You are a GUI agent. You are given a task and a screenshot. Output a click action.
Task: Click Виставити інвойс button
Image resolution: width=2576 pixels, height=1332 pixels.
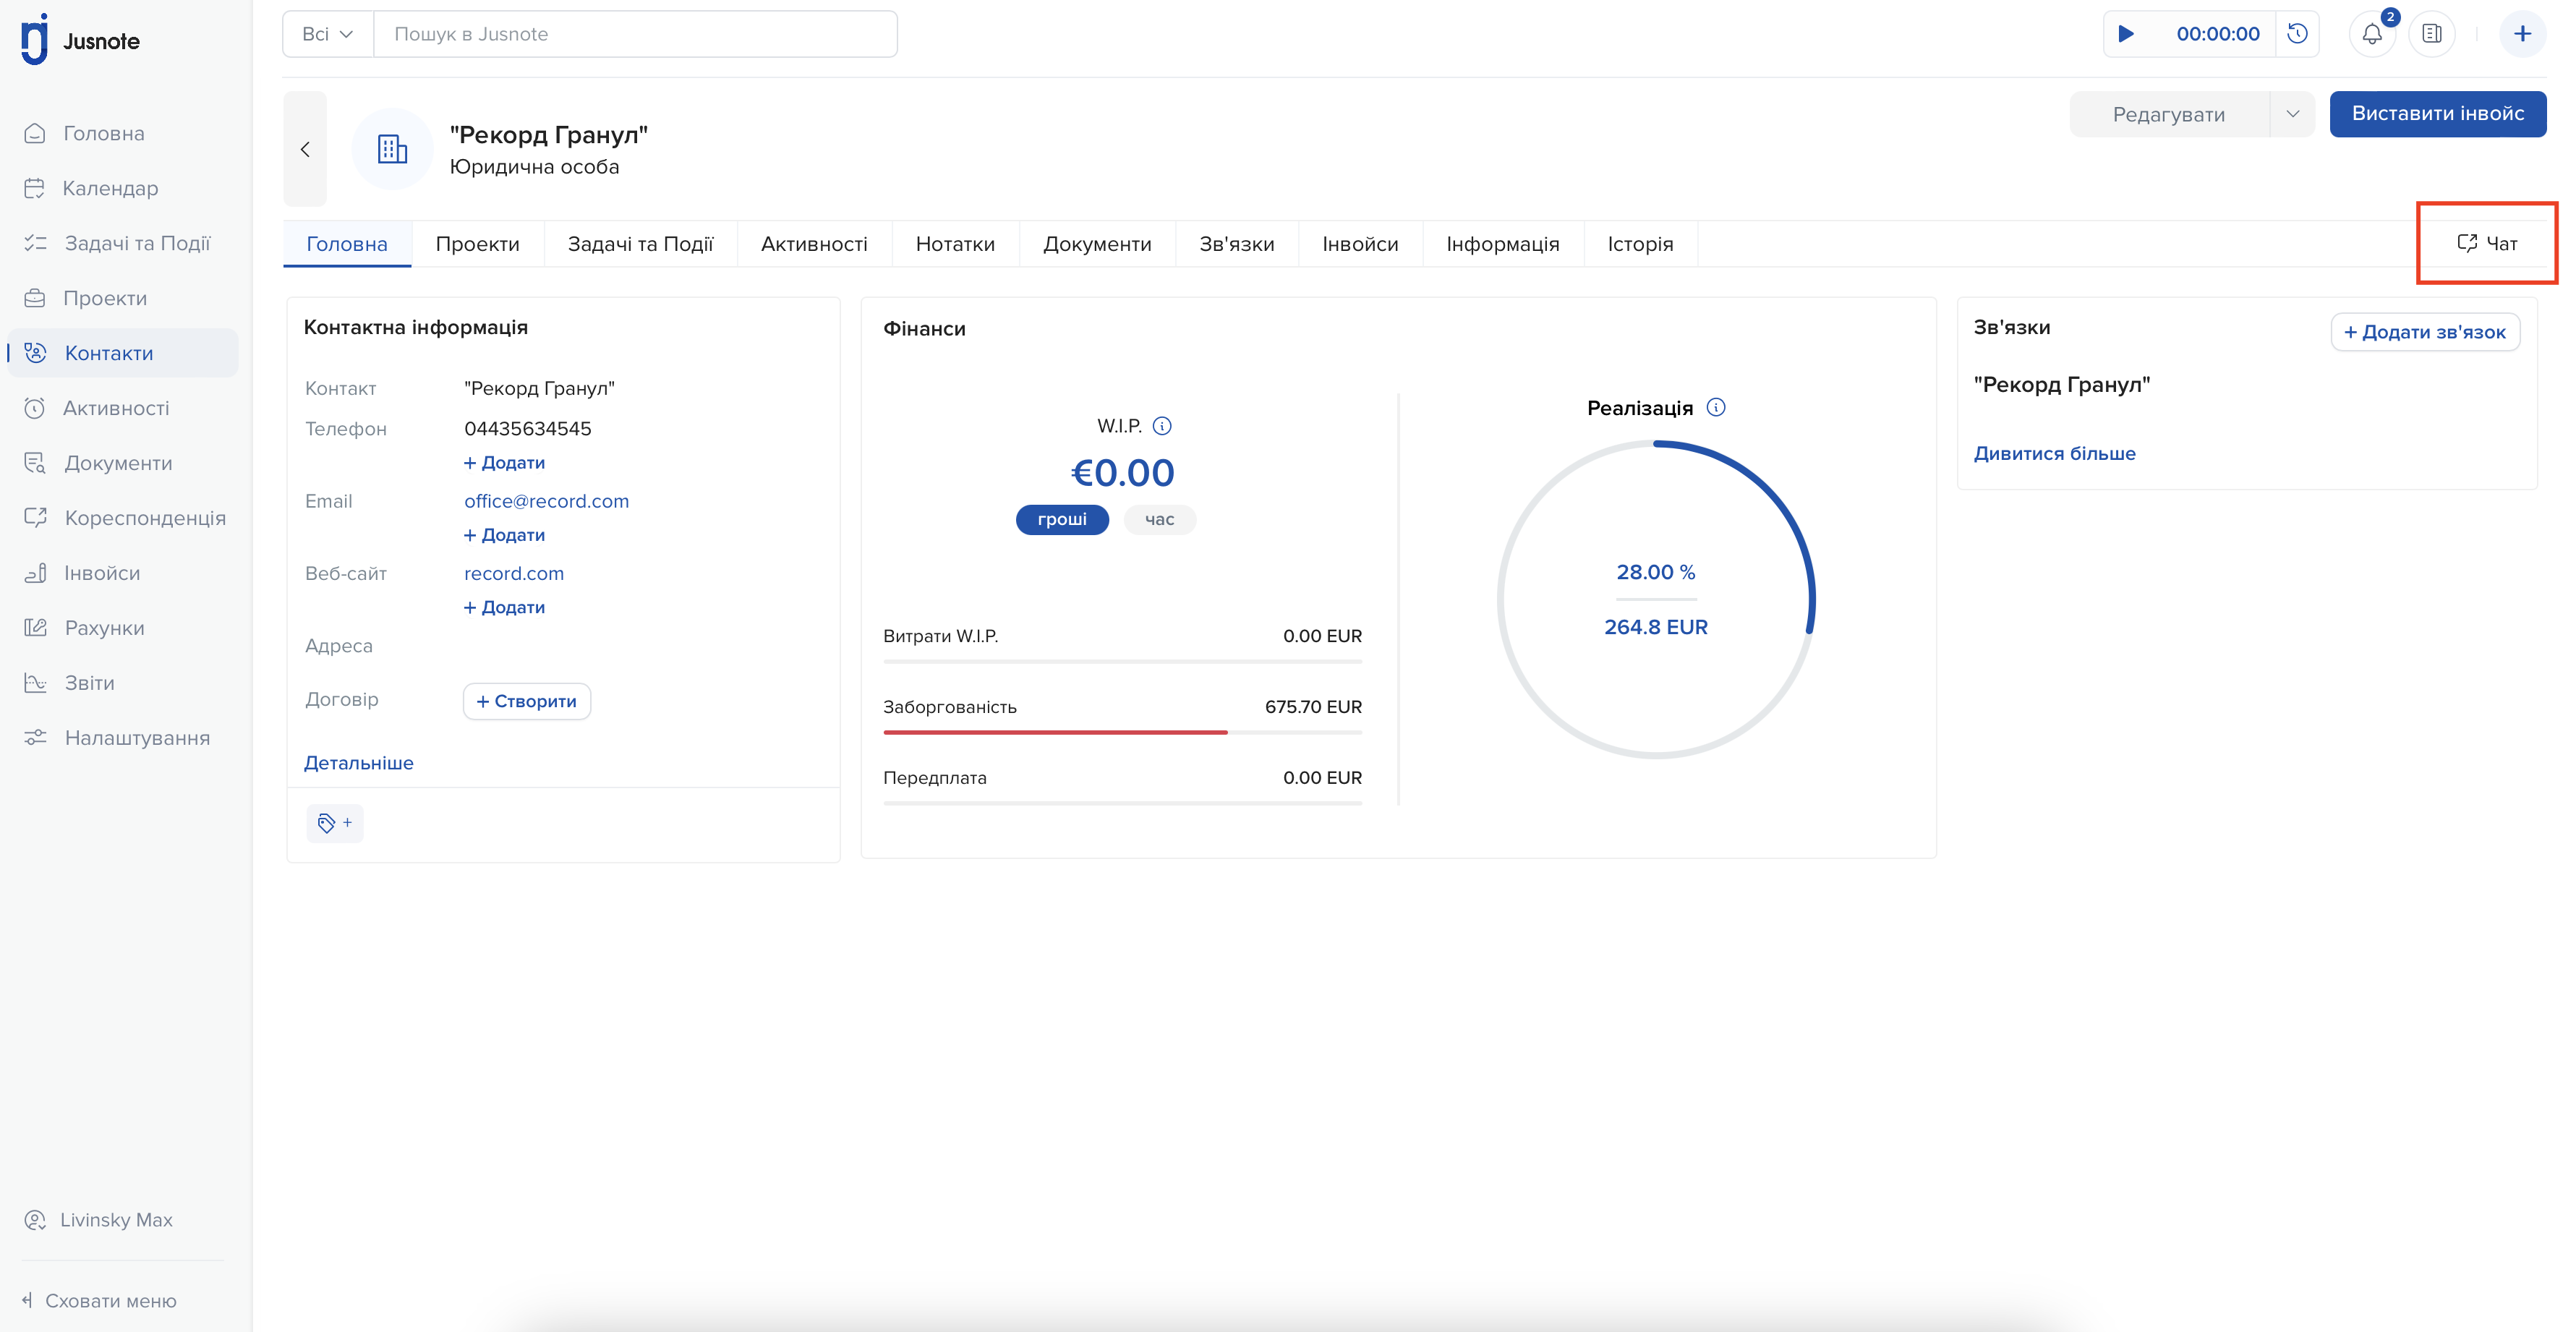click(x=2437, y=114)
